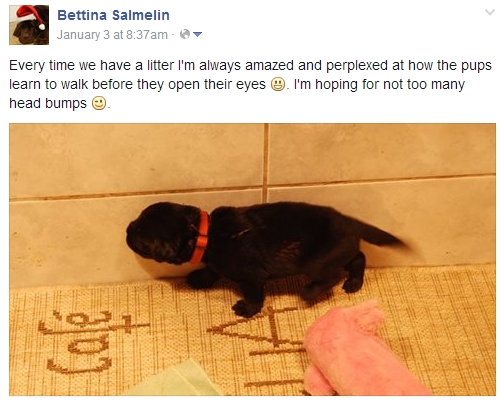
Task: Open the puppy photo in the post
Action: tap(252, 259)
